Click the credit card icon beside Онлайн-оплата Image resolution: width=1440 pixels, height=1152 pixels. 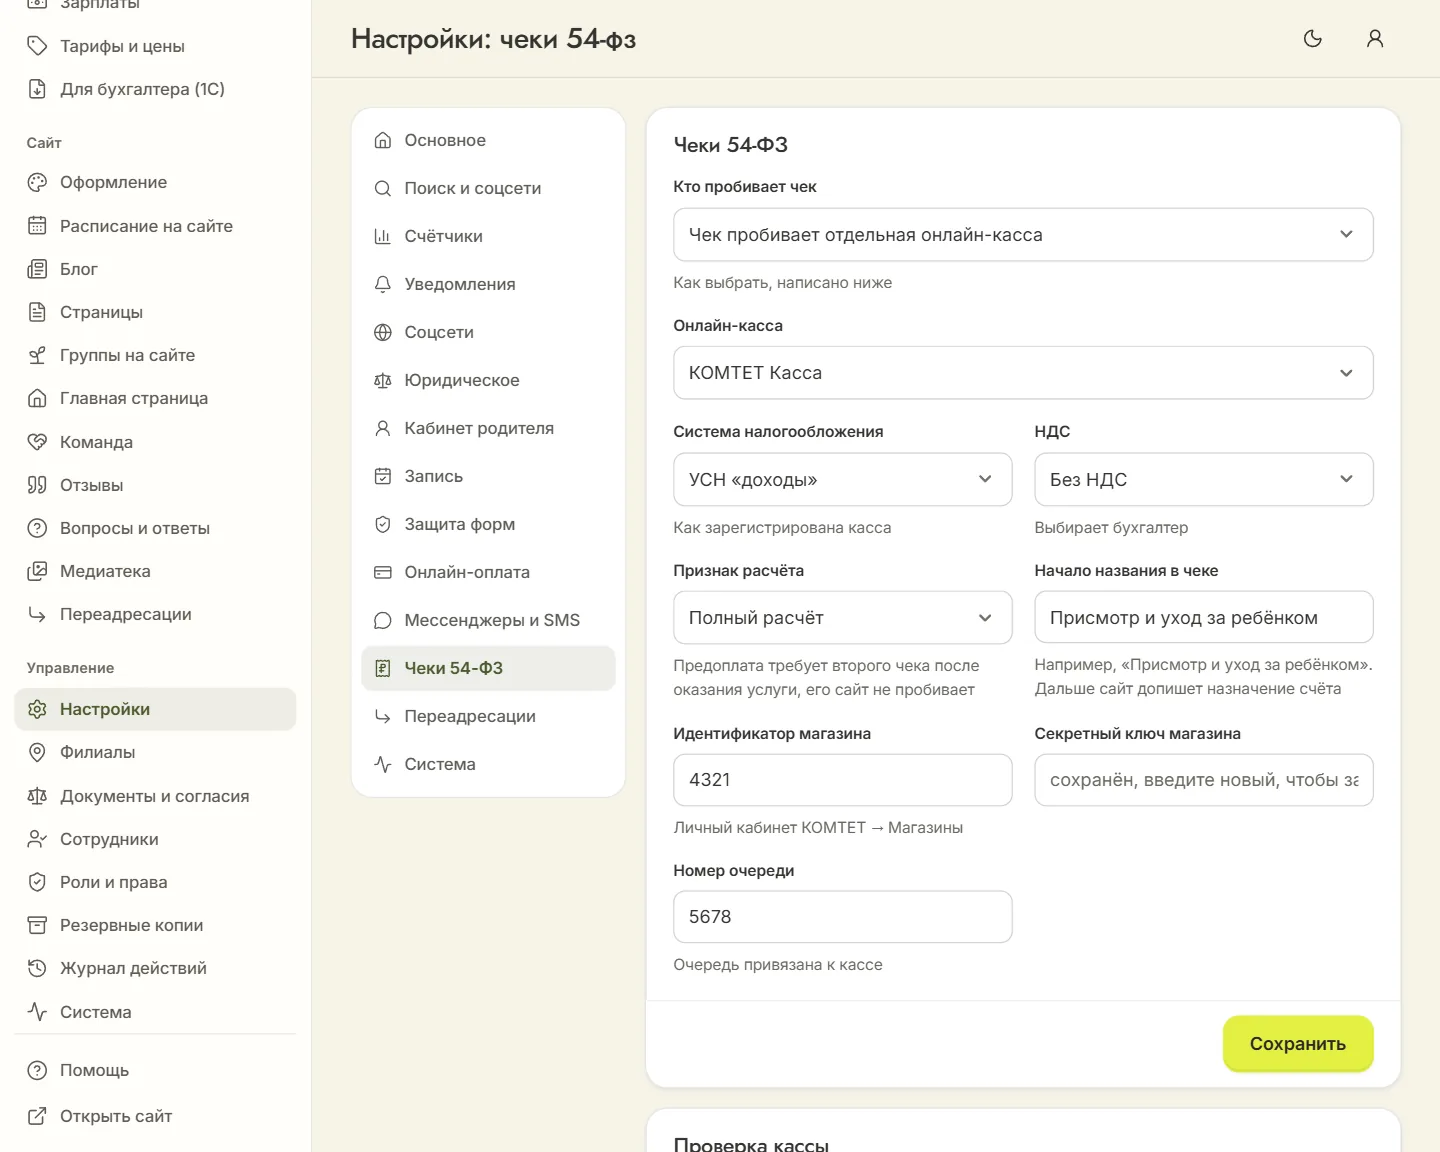coord(382,572)
